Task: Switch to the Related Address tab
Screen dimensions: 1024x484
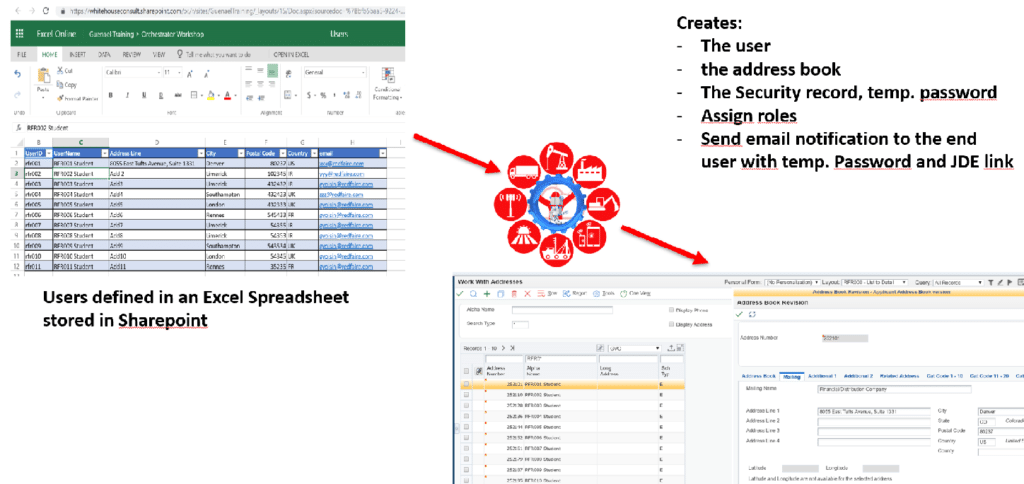Action: point(899,376)
